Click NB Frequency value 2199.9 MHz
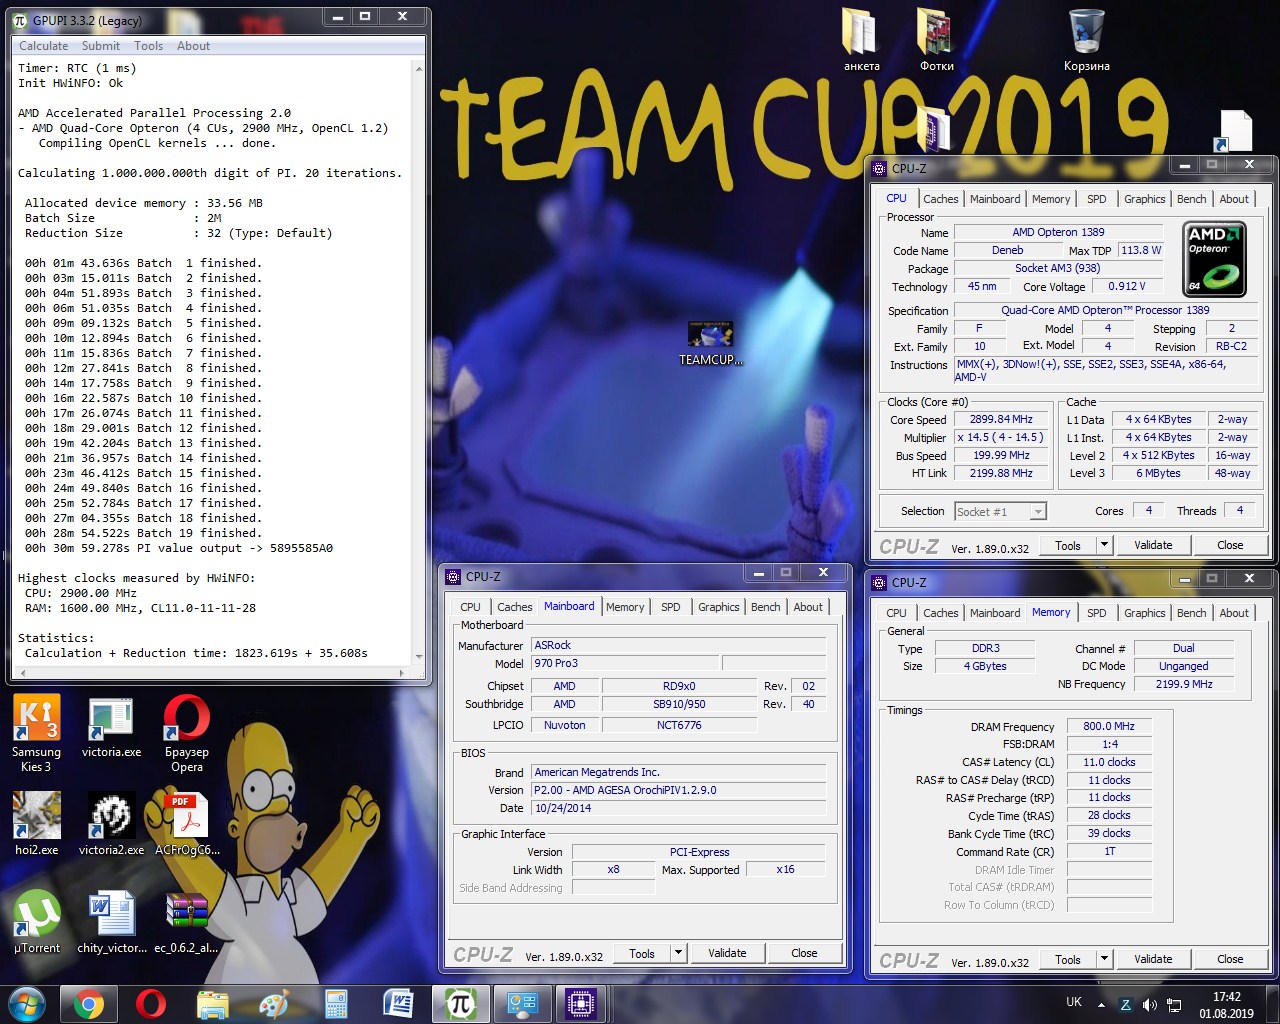The width and height of the screenshot is (1280, 1024). coord(1184,684)
